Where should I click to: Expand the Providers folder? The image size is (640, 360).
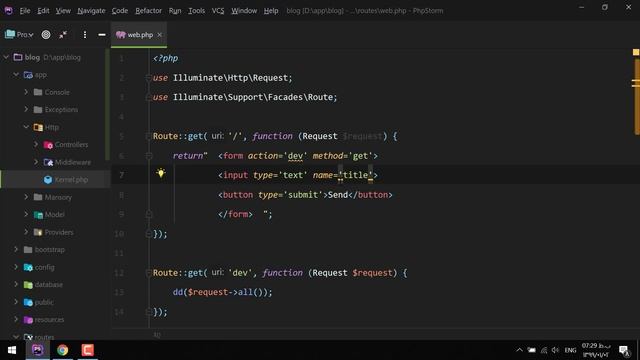pyautogui.click(x=26, y=232)
